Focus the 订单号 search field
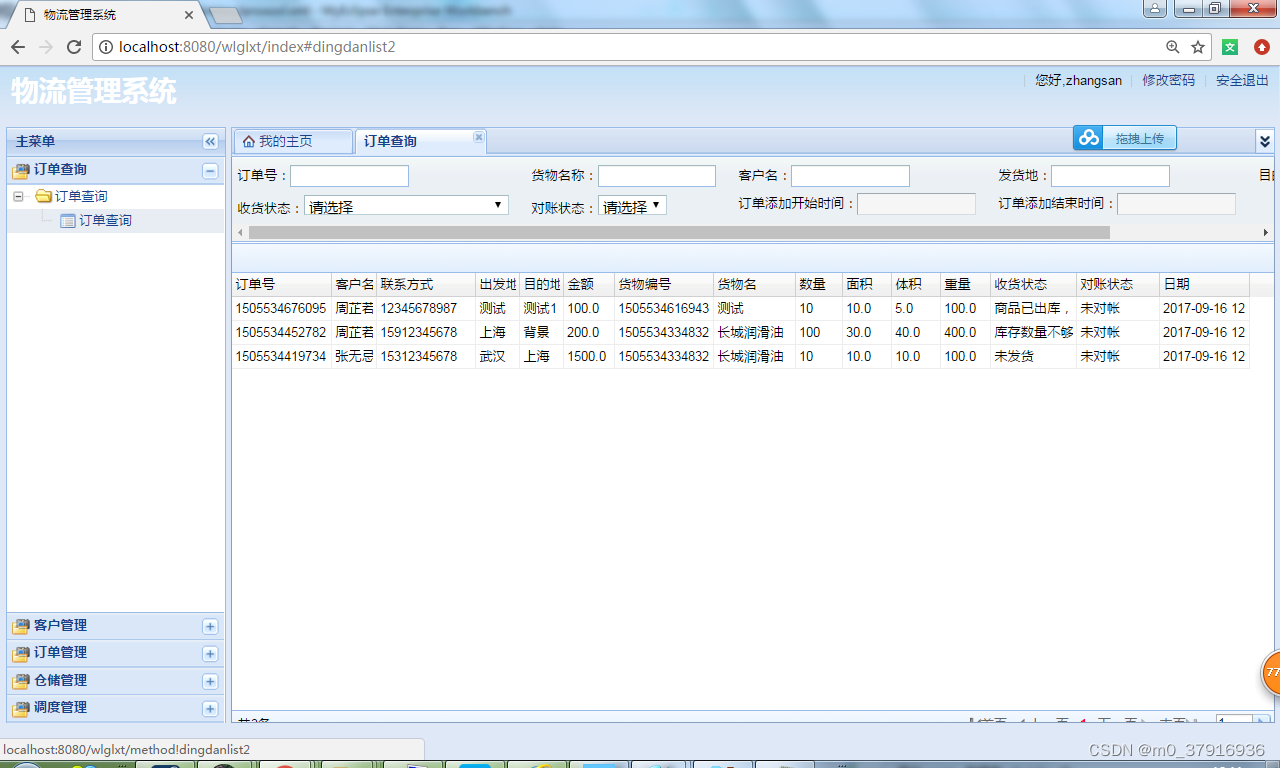1280x768 pixels. tap(350, 176)
